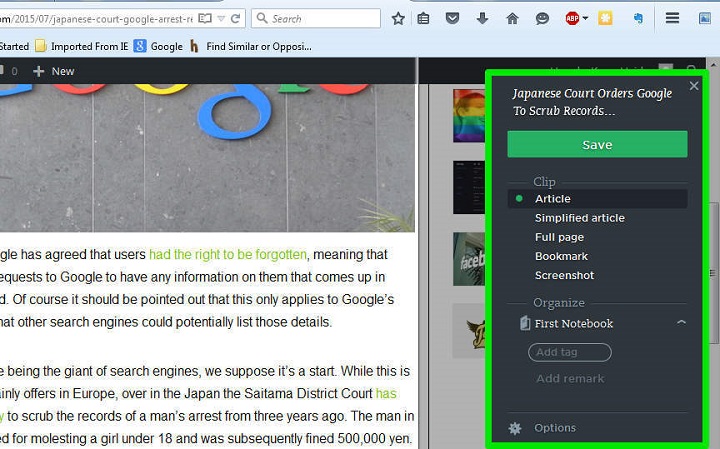
Task: Go to the Firefox home page icon
Action: pyautogui.click(x=512, y=19)
